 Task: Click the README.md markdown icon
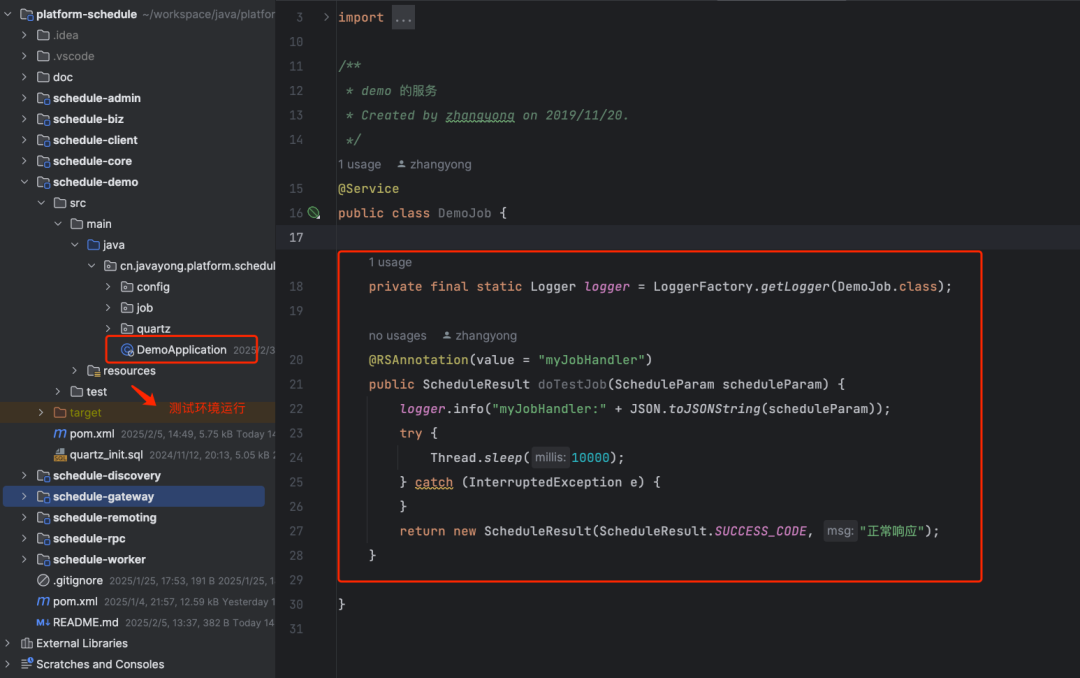43,622
